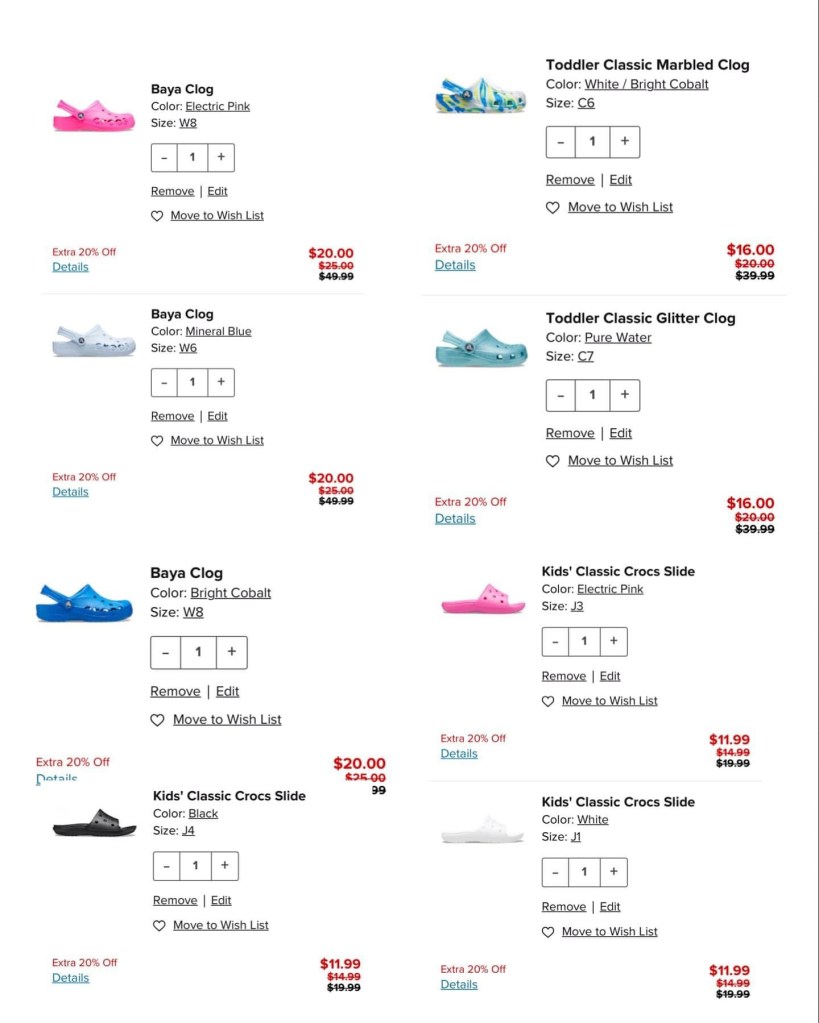Click the heart icon for Electric Pink Baya Clog
This screenshot has height=1023, width=819.
157,216
